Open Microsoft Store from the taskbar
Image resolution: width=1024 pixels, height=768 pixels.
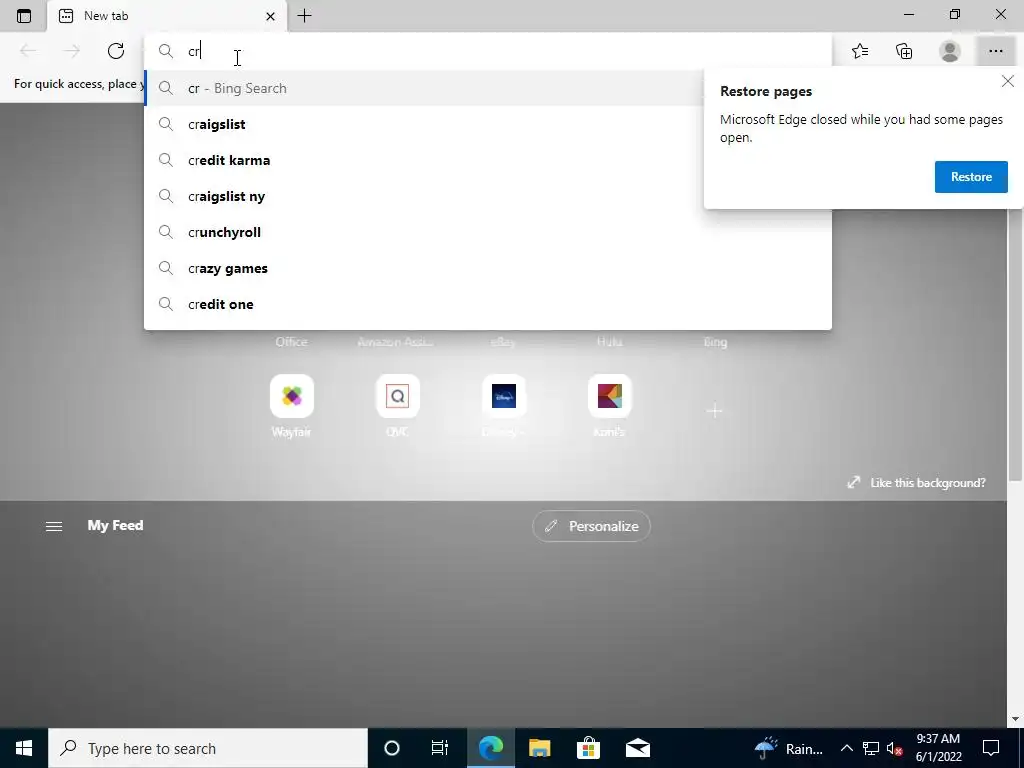pos(588,748)
